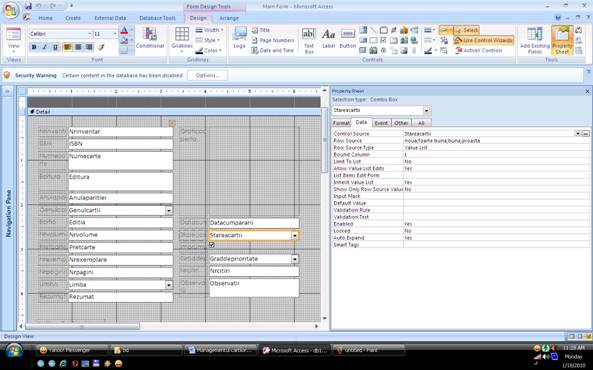Toggle bold formatting
The image size is (593, 370).
click(x=34, y=47)
